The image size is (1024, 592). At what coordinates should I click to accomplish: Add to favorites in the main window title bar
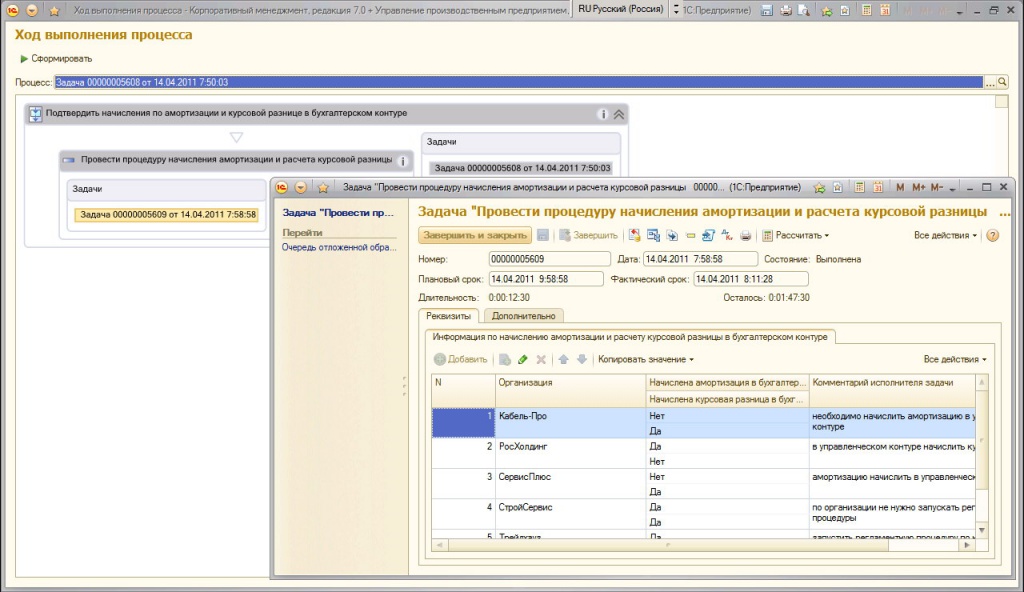click(x=826, y=10)
